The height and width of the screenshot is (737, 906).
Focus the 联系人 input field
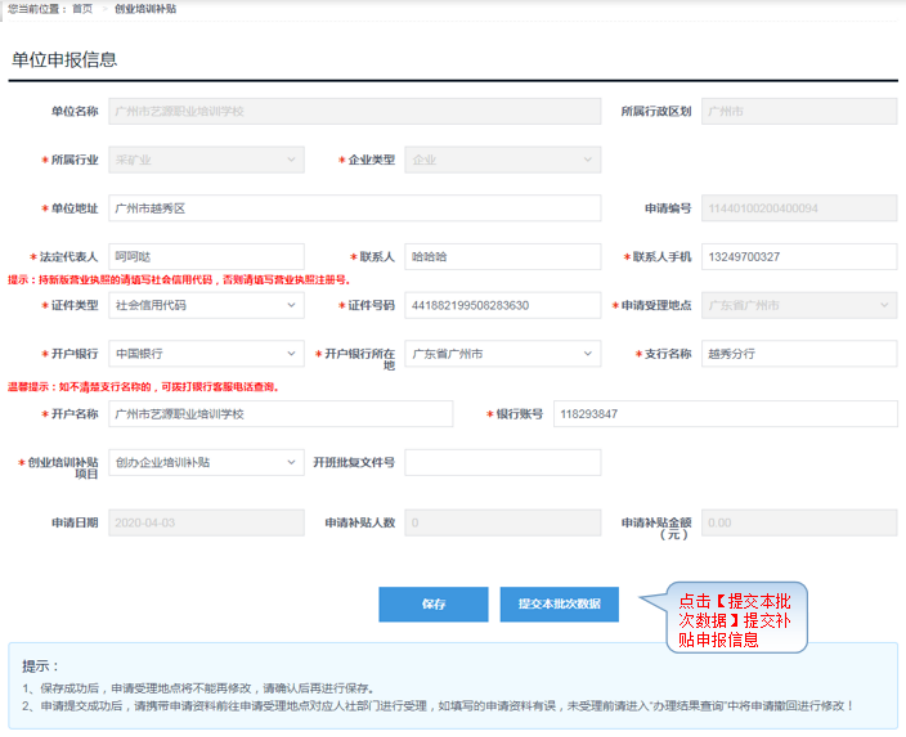(x=502, y=257)
